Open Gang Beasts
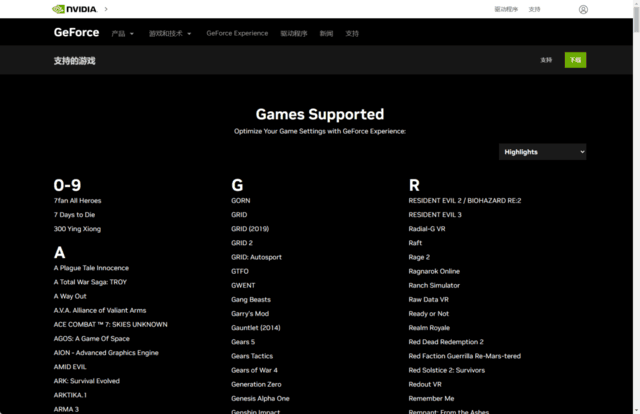This screenshot has height=414, width=640. tap(251, 300)
